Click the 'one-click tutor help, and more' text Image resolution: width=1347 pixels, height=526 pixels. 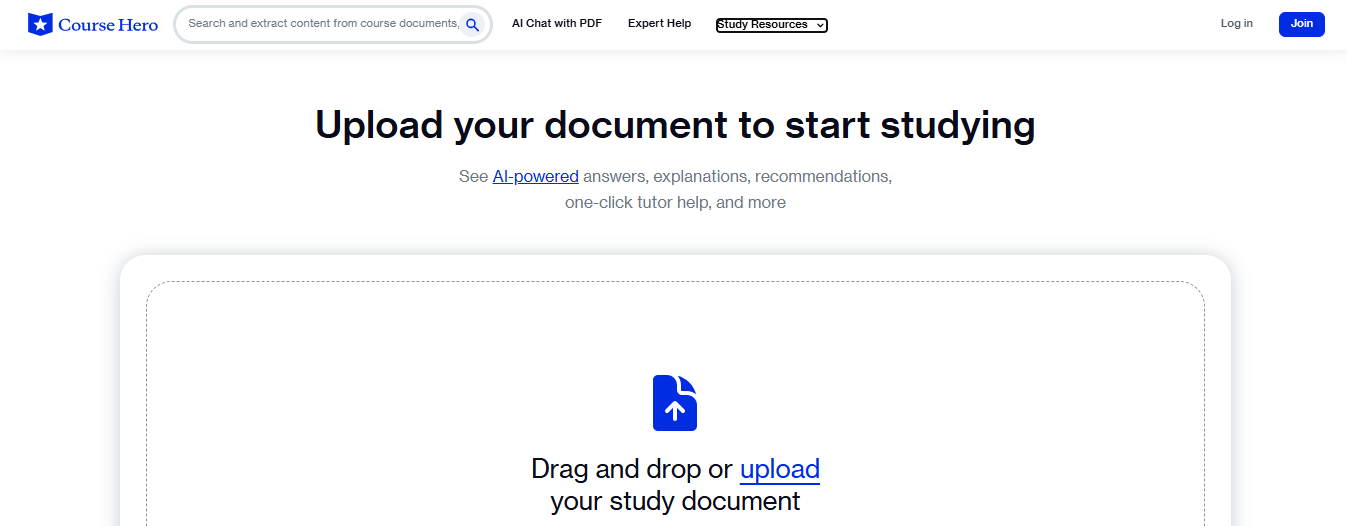(675, 202)
